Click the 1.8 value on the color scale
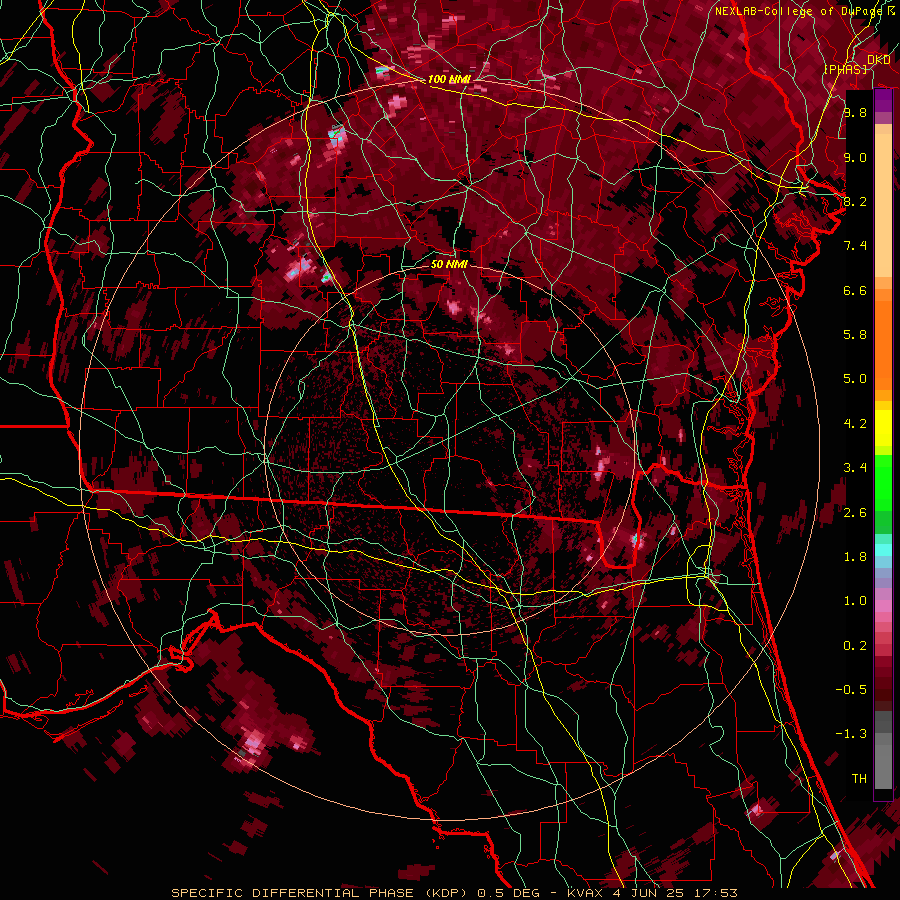The height and width of the screenshot is (900, 900). 855,557
